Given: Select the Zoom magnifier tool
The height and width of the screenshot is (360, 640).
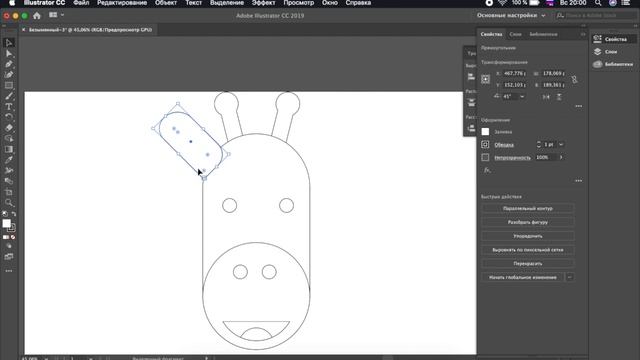Looking at the screenshot, I should coord(9,202).
